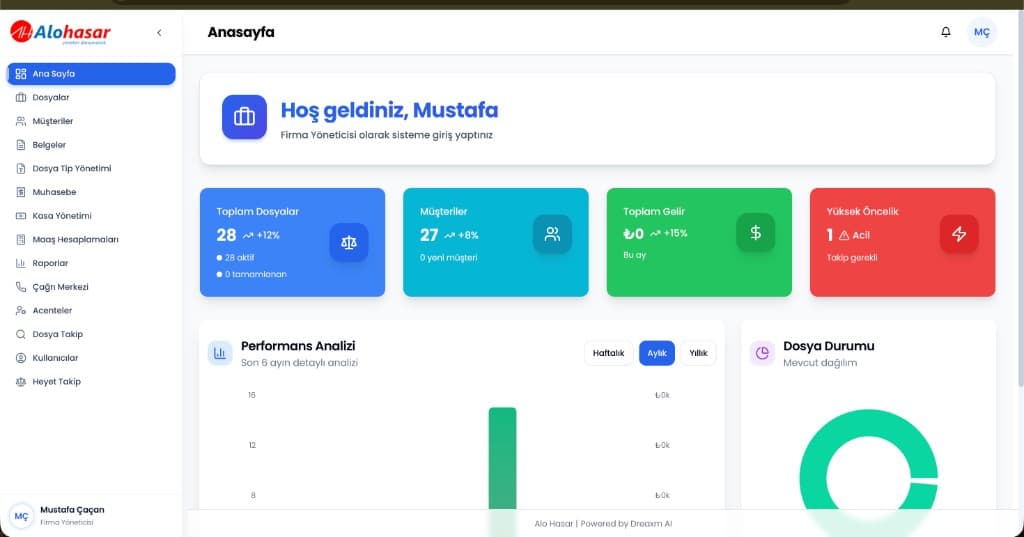Select the Ana Sayfa dashboard grid icon

(x=21, y=74)
